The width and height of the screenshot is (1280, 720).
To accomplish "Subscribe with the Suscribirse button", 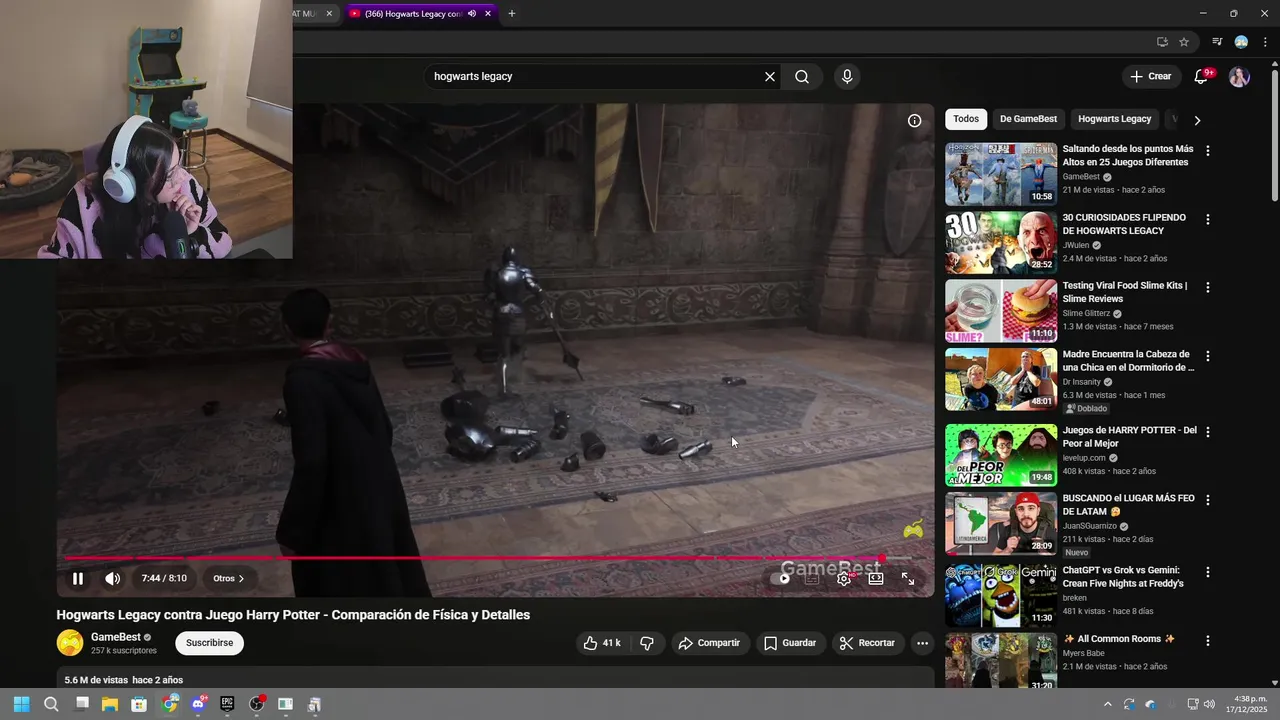I will (x=209, y=643).
